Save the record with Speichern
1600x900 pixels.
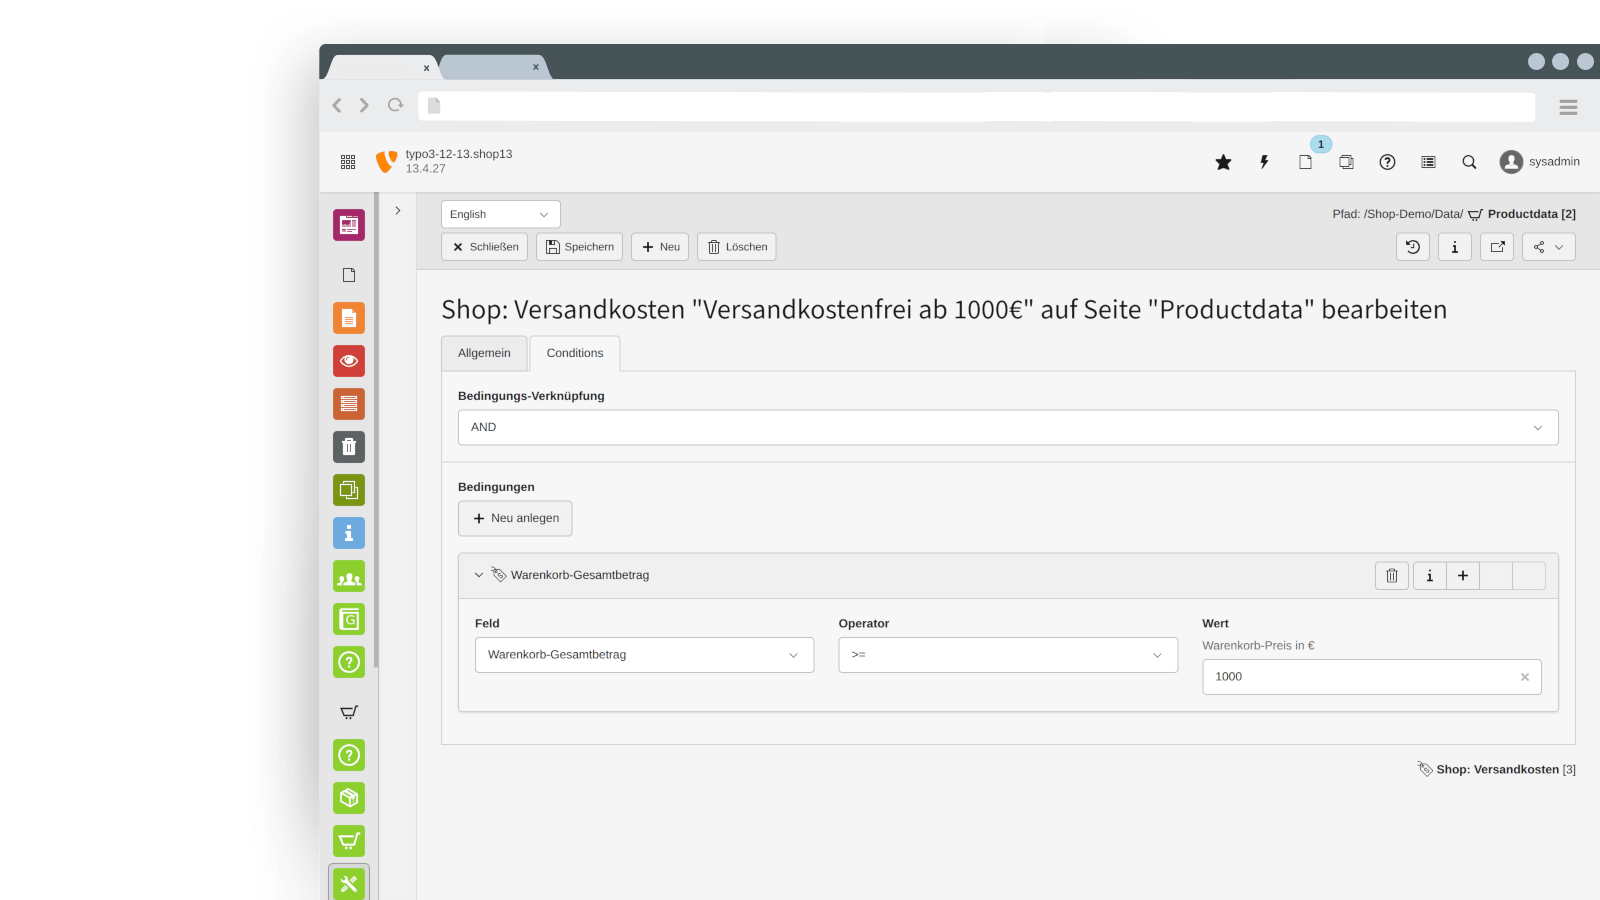(579, 246)
